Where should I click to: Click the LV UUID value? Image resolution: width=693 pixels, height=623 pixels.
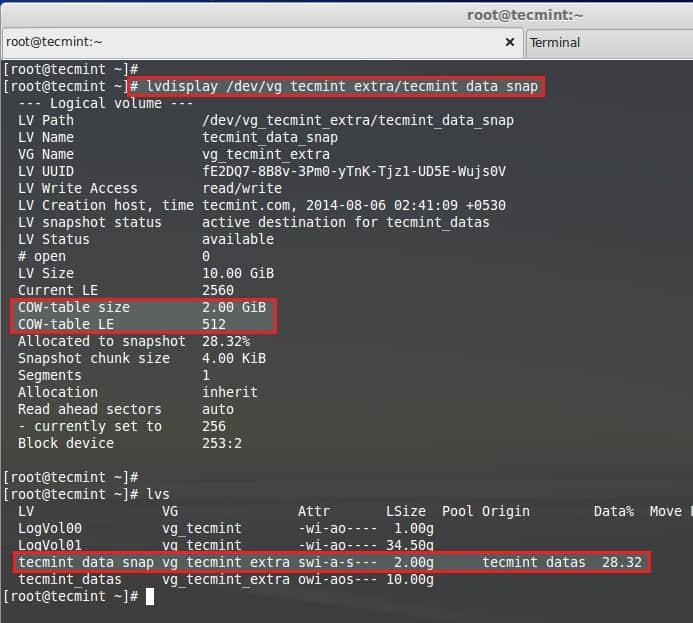pos(353,171)
